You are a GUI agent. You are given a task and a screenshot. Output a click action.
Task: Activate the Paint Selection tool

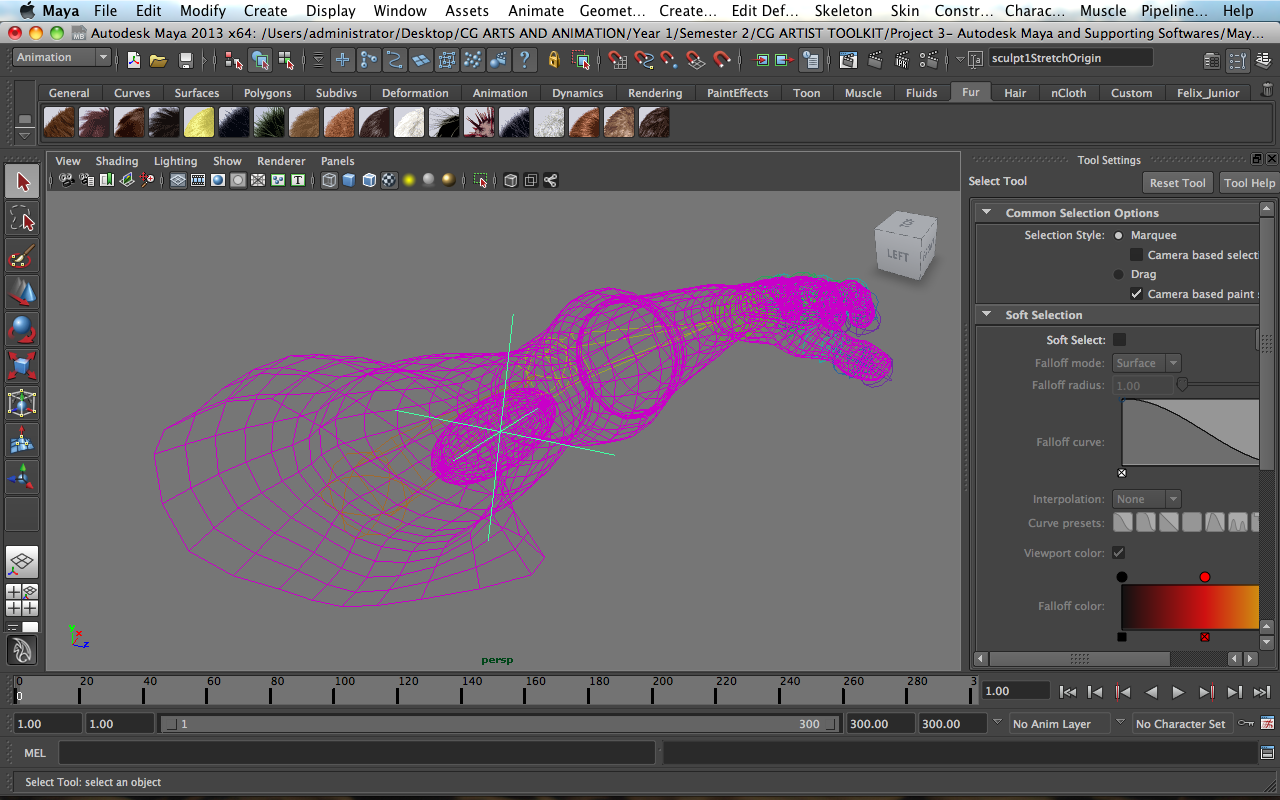click(22, 256)
